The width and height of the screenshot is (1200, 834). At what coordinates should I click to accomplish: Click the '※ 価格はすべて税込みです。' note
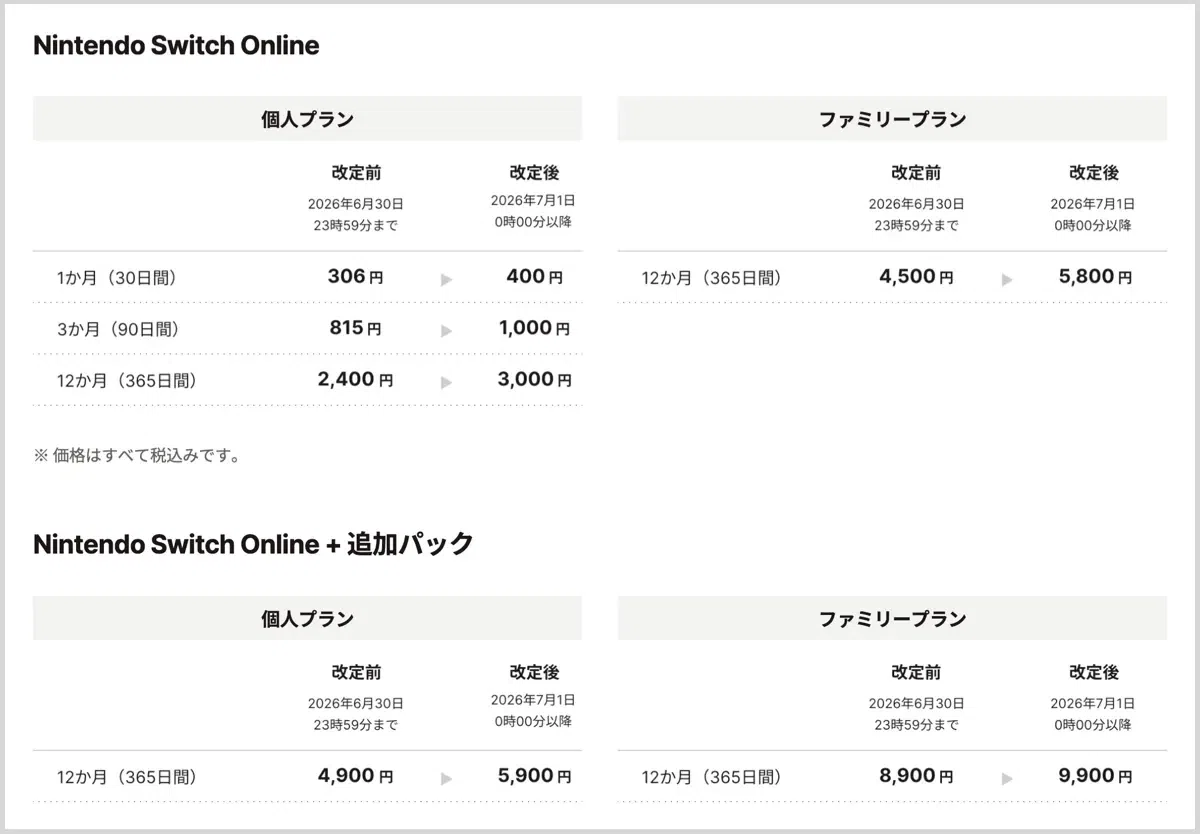(x=137, y=456)
